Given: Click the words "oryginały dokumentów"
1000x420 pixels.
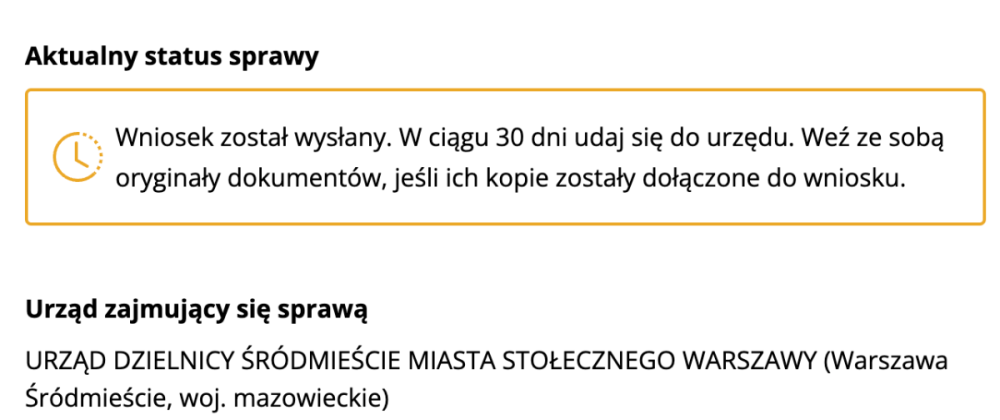Looking at the screenshot, I should (x=230, y=181).
